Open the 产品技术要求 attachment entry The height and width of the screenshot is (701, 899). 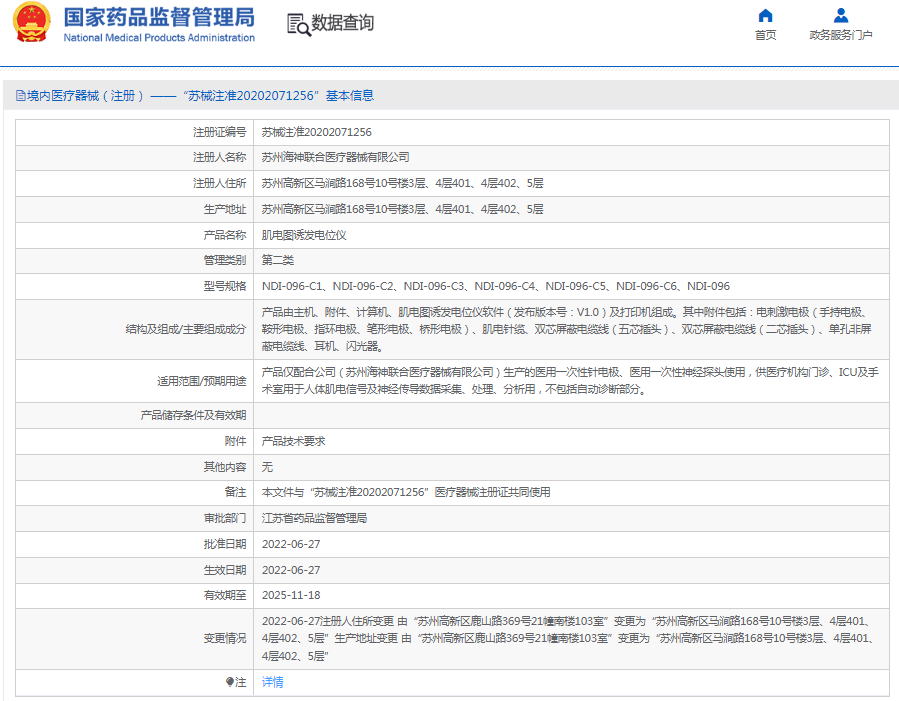pos(293,441)
